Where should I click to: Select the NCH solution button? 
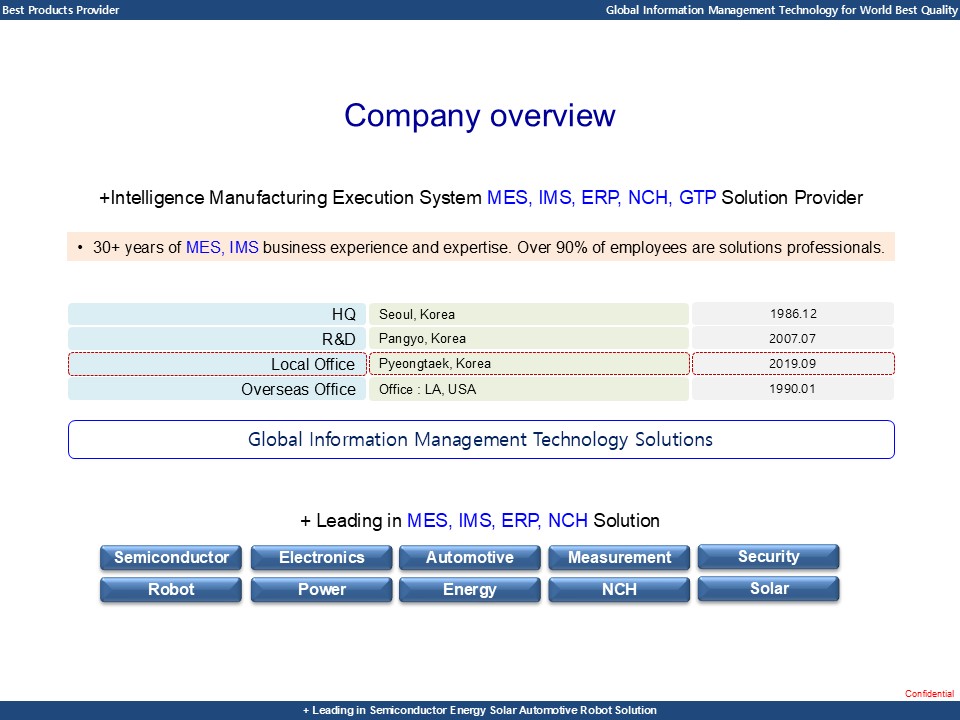point(618,589)
